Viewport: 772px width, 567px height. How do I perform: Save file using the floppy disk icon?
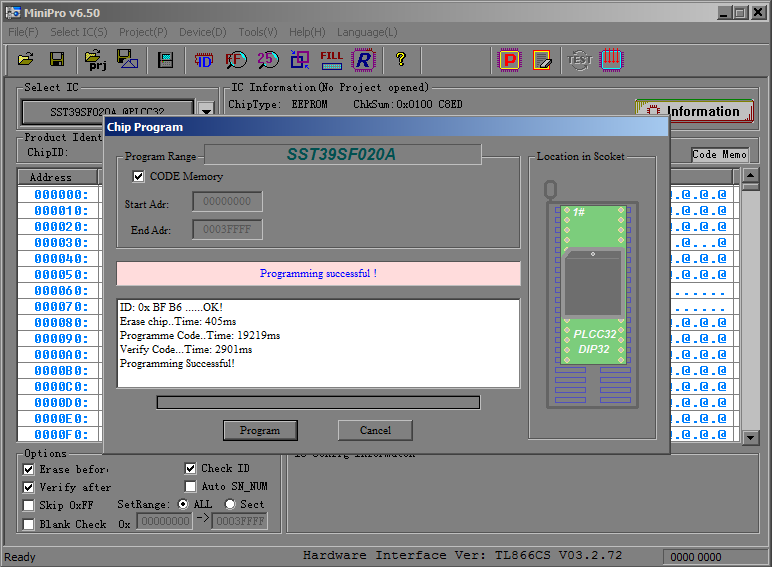coord(57,60)
